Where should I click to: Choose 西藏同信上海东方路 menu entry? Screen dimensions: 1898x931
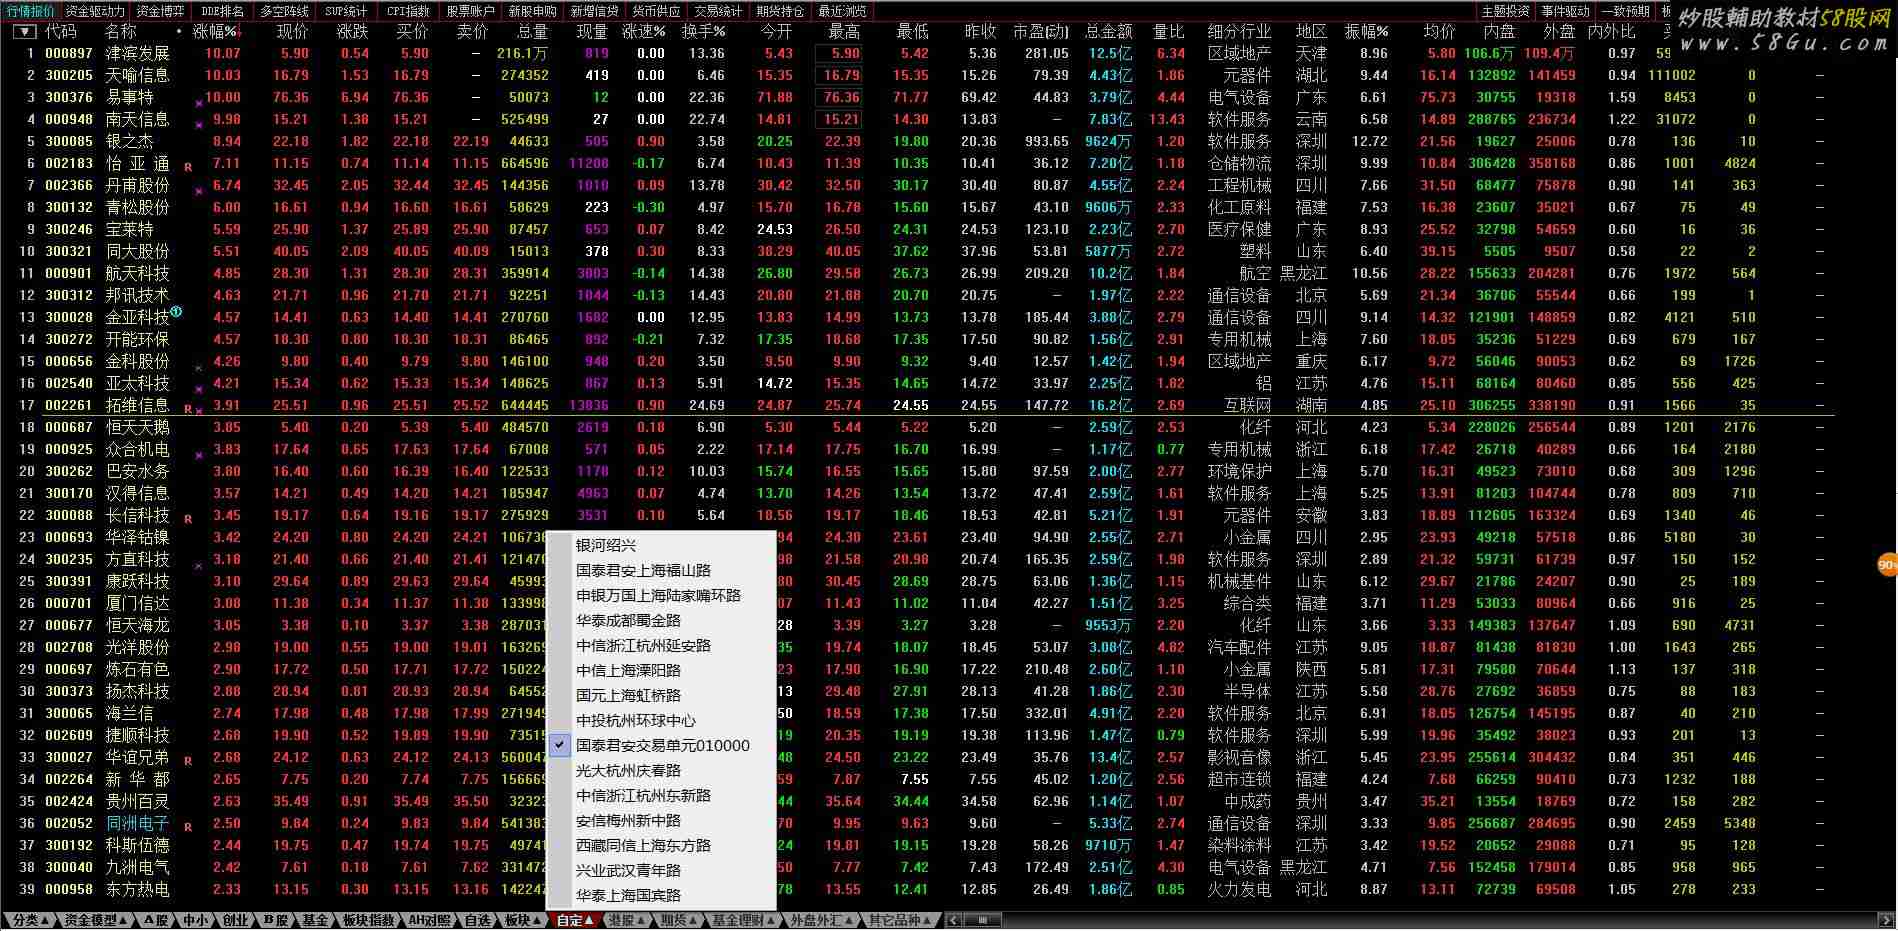coord(661,845)
